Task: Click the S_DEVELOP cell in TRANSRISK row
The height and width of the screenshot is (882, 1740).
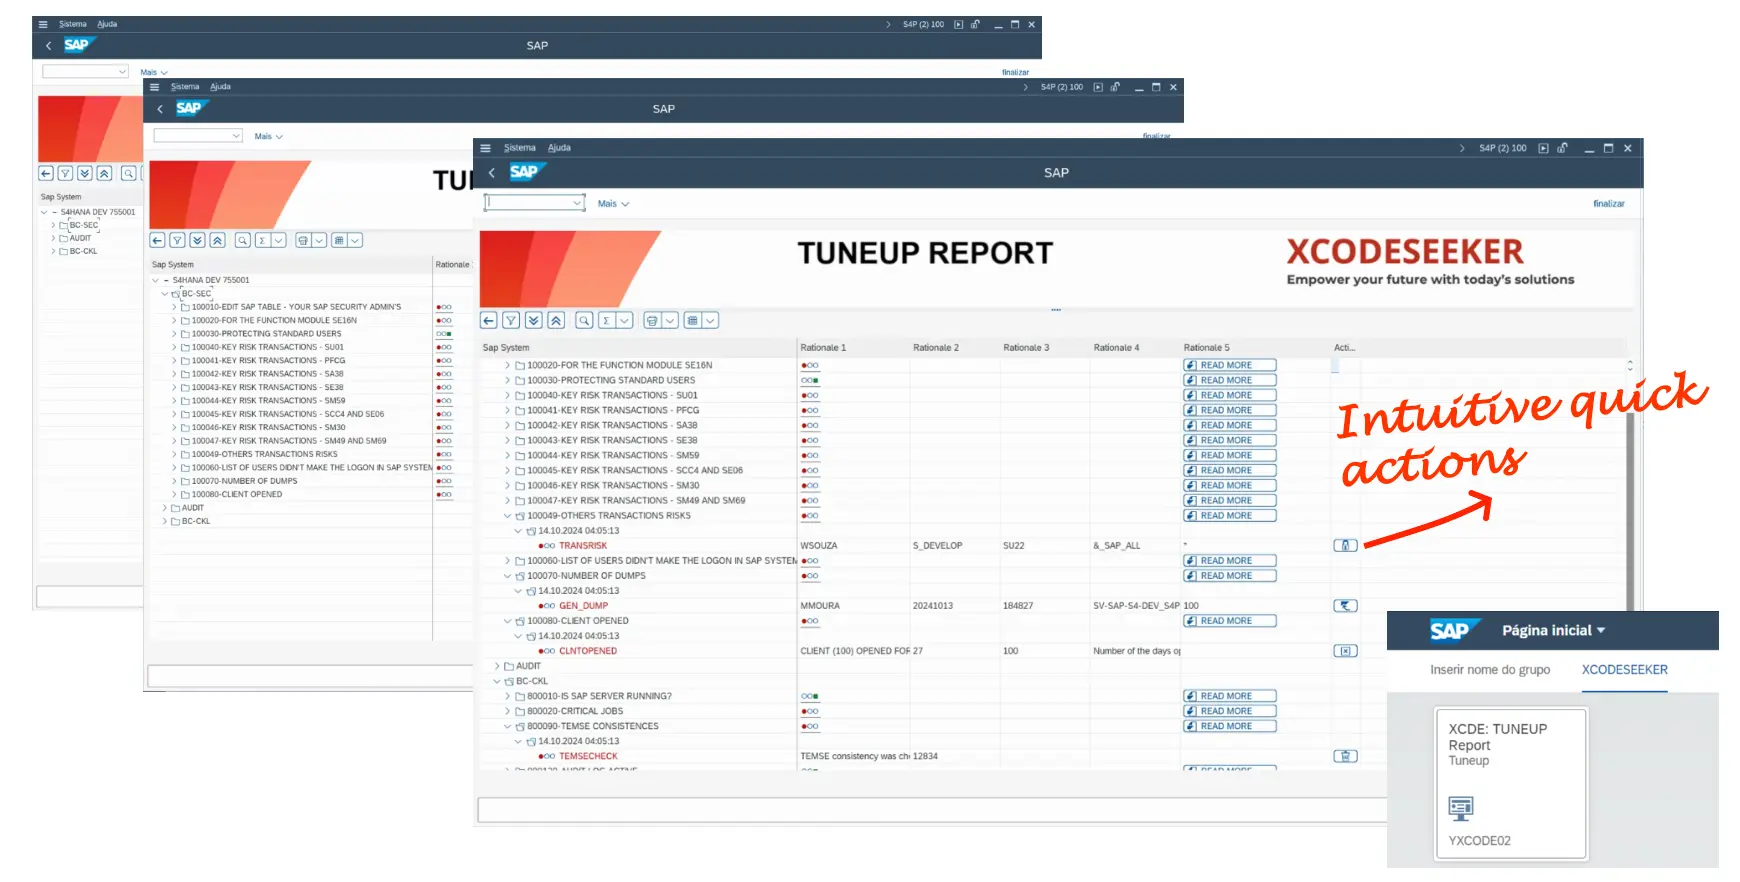Action: (x=937, y=546)
